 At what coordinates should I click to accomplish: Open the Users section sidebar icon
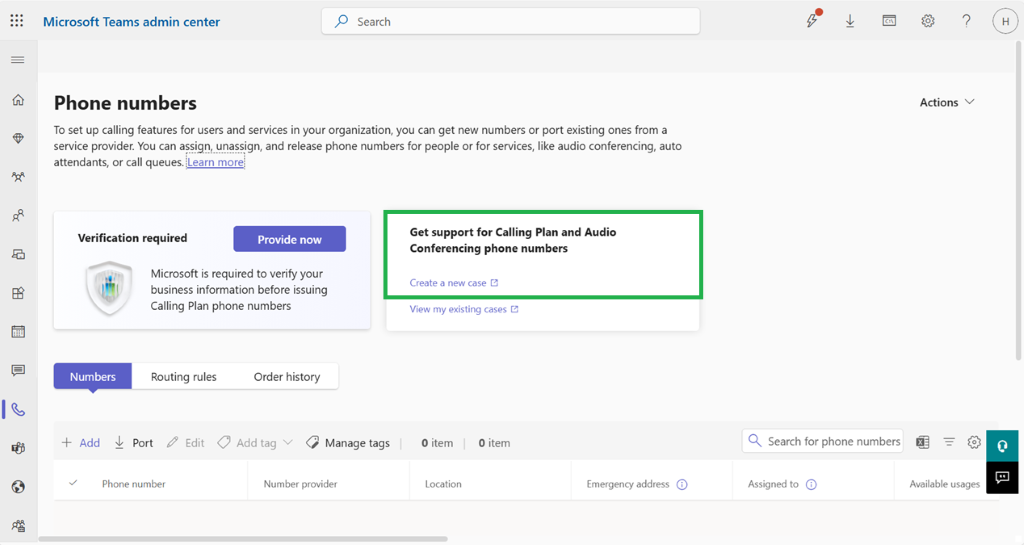tap(18, 215)
